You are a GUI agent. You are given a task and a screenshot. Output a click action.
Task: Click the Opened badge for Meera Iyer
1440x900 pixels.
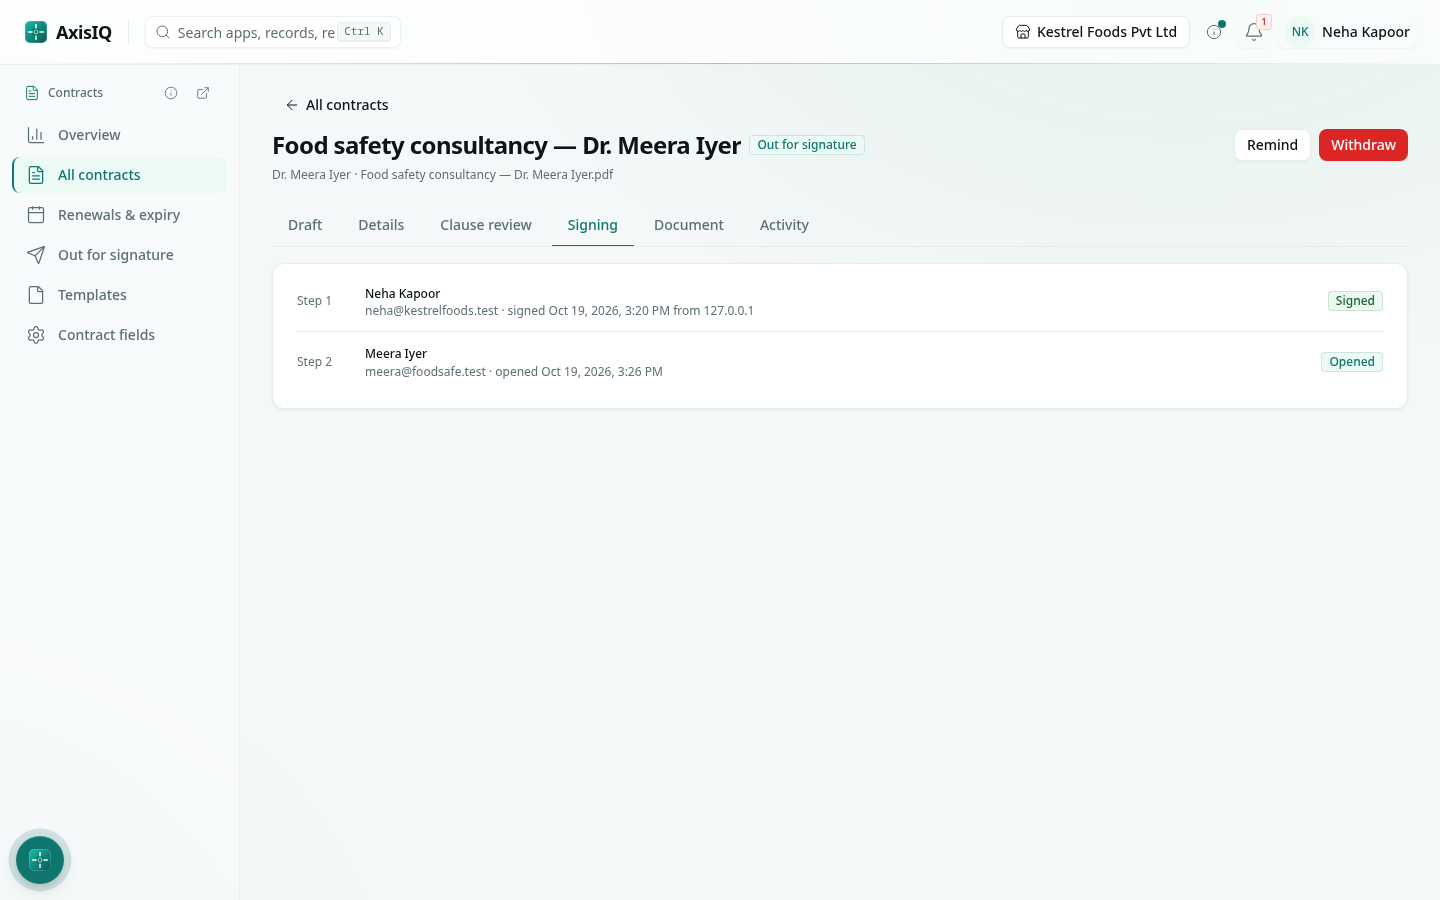click(x=1352, y=362)
